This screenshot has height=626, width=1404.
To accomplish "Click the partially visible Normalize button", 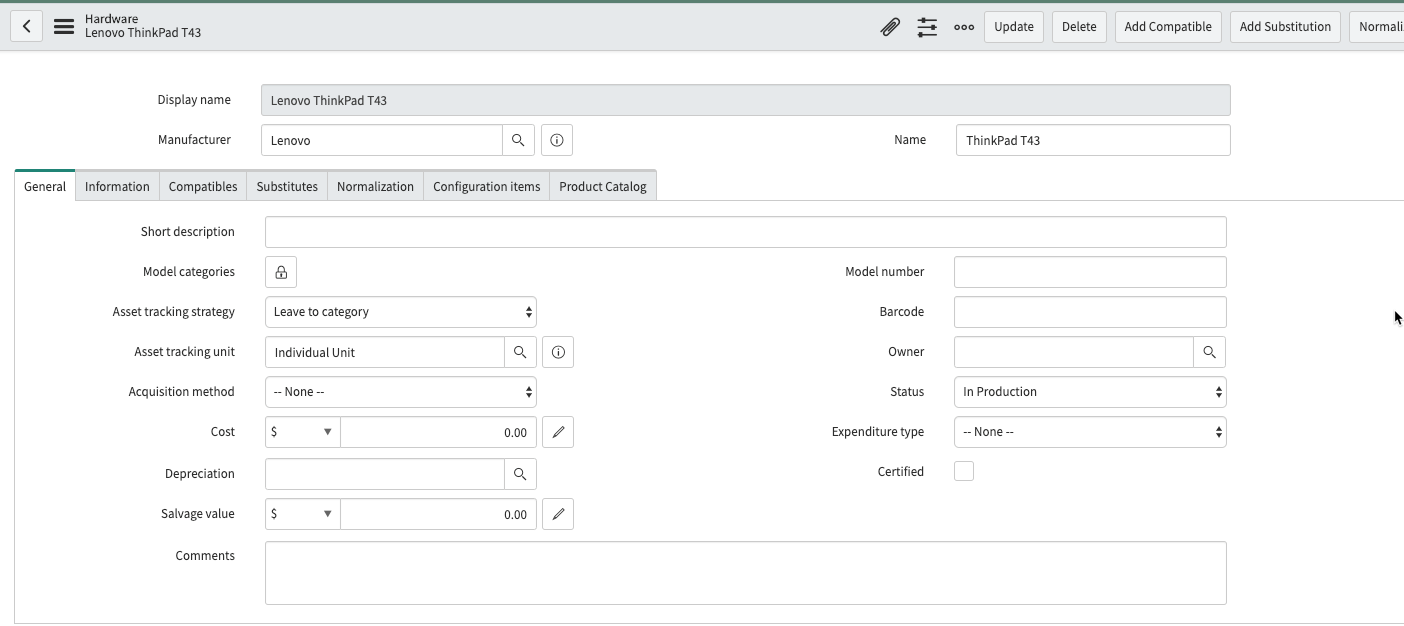I will pos(1377,27).
